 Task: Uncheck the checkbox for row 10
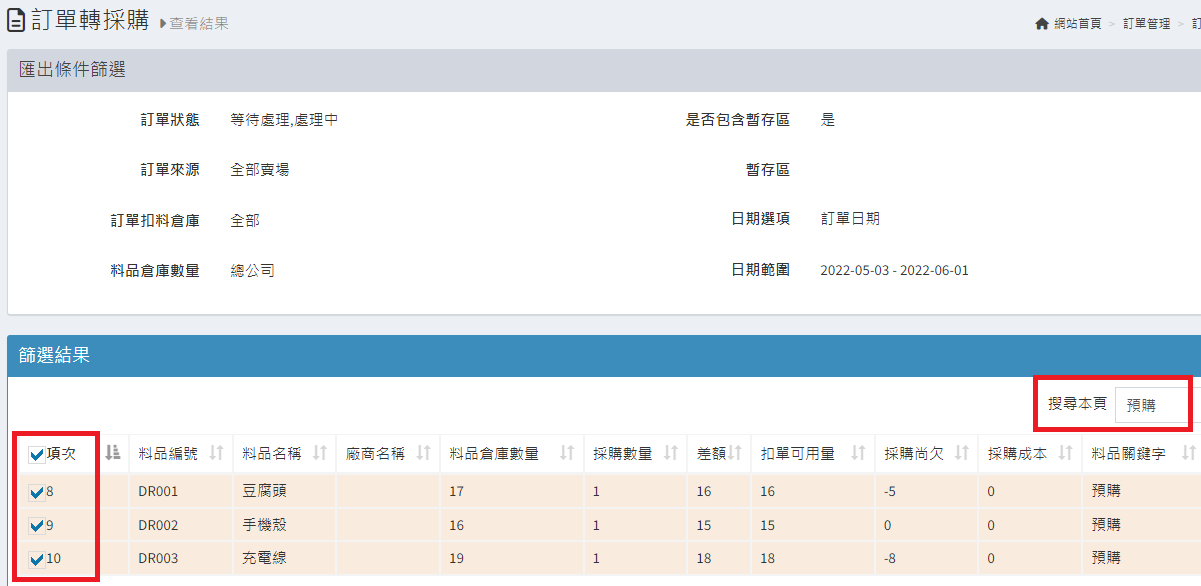coord(37,559)
